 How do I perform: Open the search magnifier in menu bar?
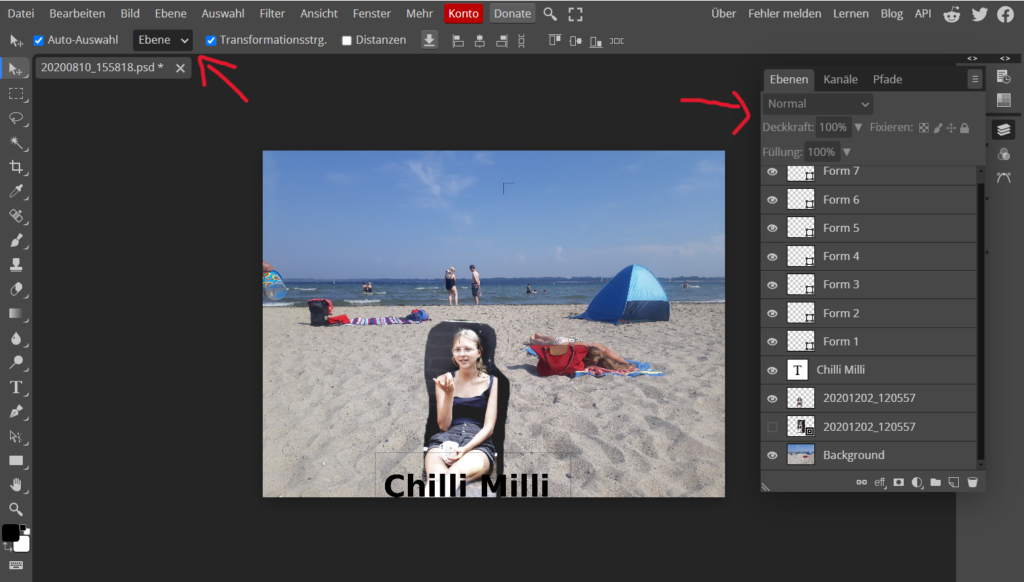pos(550,14)
